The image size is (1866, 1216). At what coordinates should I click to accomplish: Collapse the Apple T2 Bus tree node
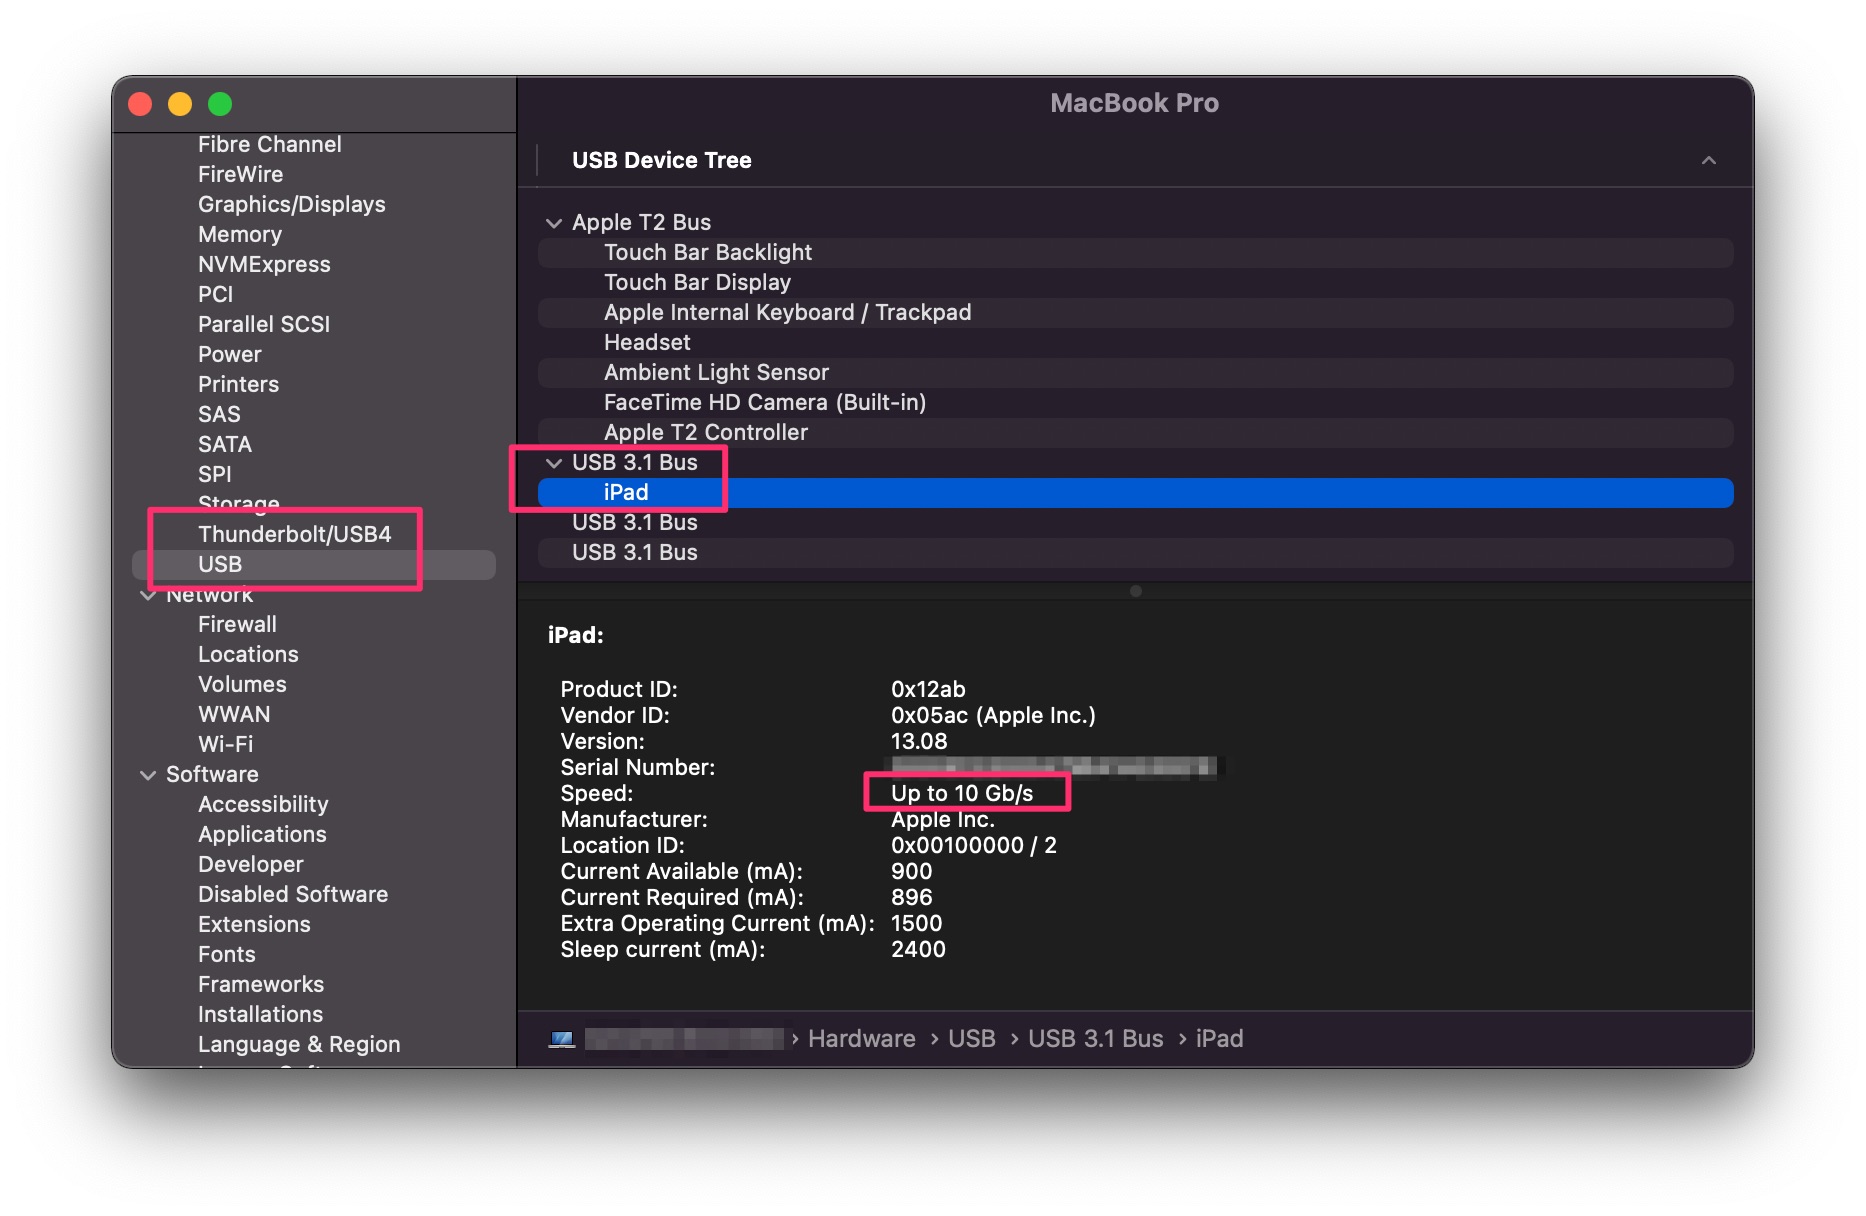tap(554, 223)
